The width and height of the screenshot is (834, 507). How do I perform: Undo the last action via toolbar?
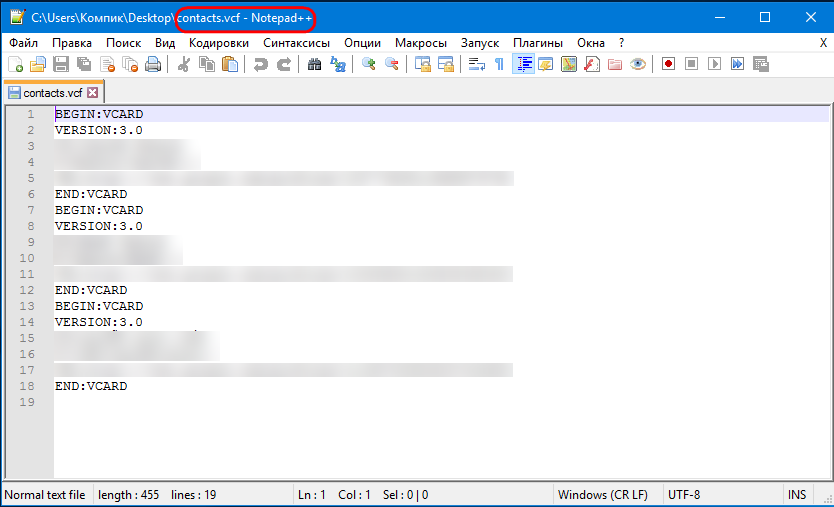point(261,64)
